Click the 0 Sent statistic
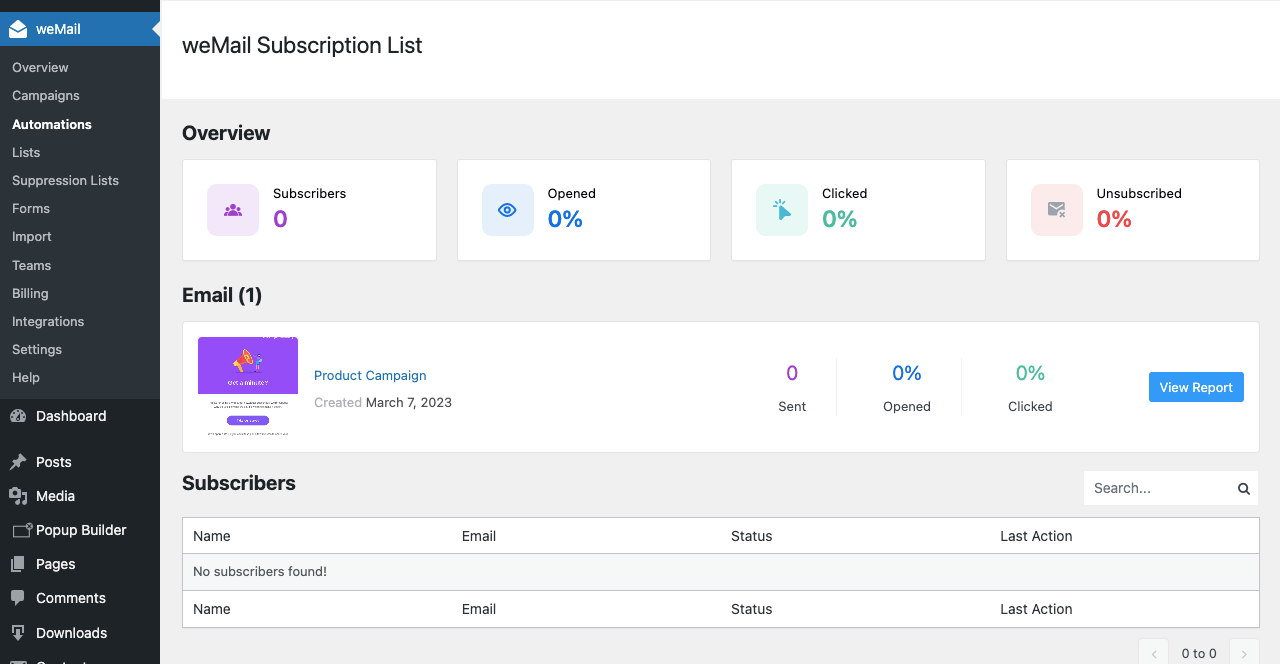Screen dimensions: 1280x664 click(792, 387)
